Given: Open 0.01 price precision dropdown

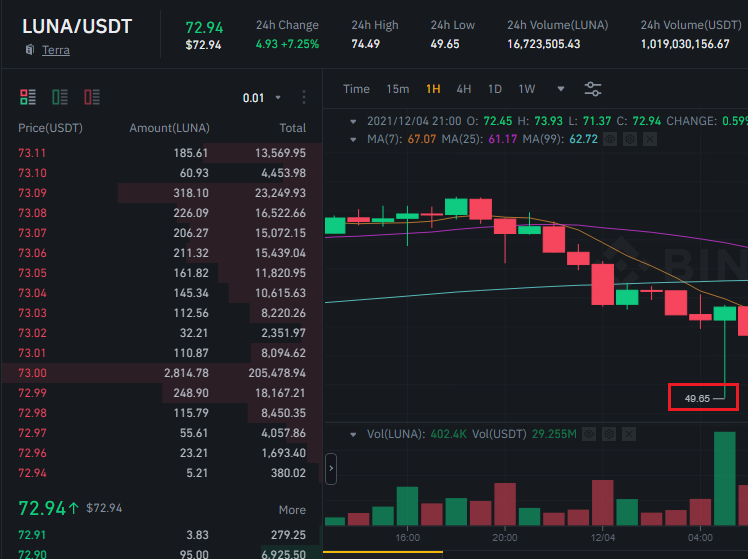Looking at the screenshot, I should point(261,98).
